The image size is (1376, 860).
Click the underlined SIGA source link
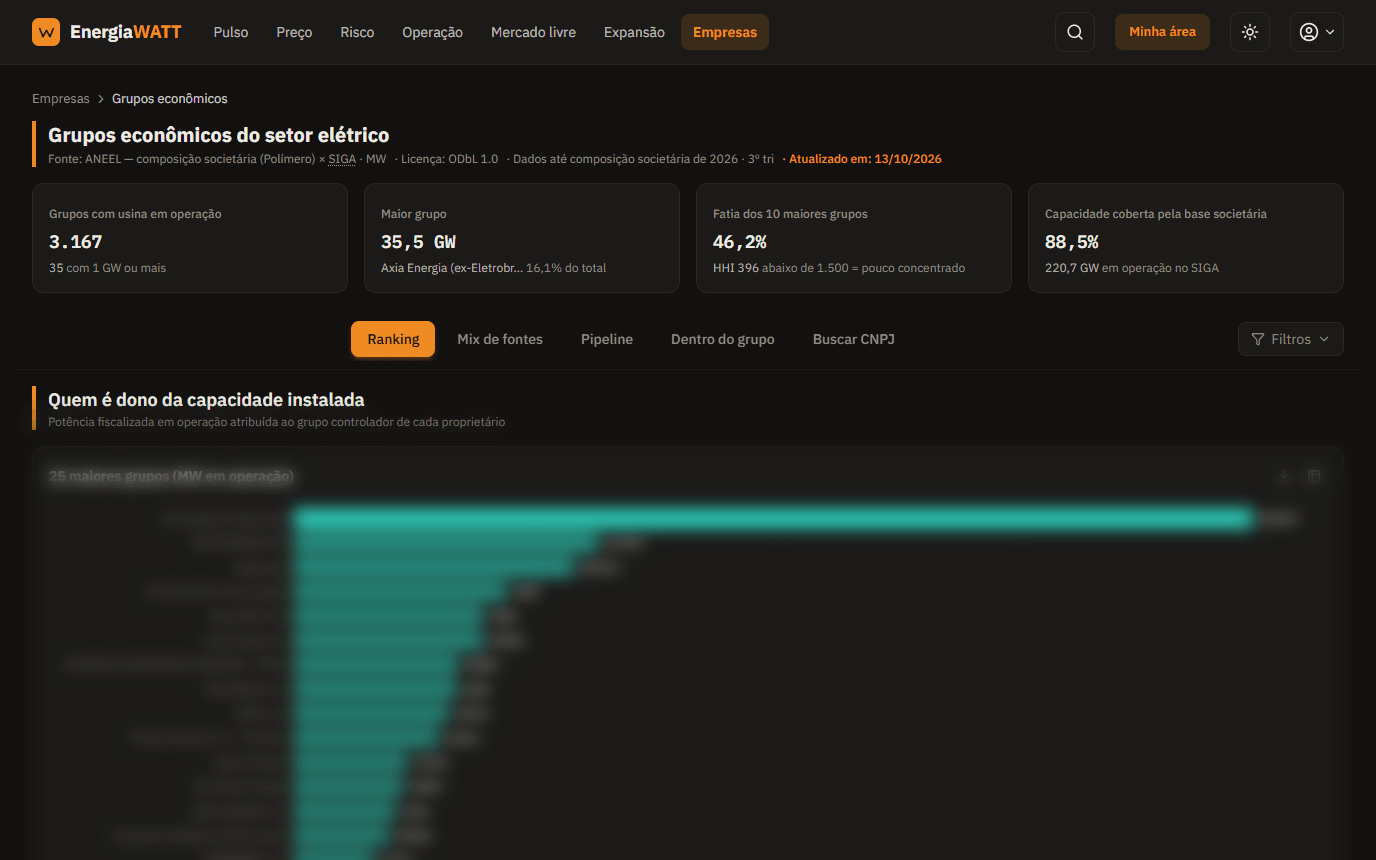[342, 159]
